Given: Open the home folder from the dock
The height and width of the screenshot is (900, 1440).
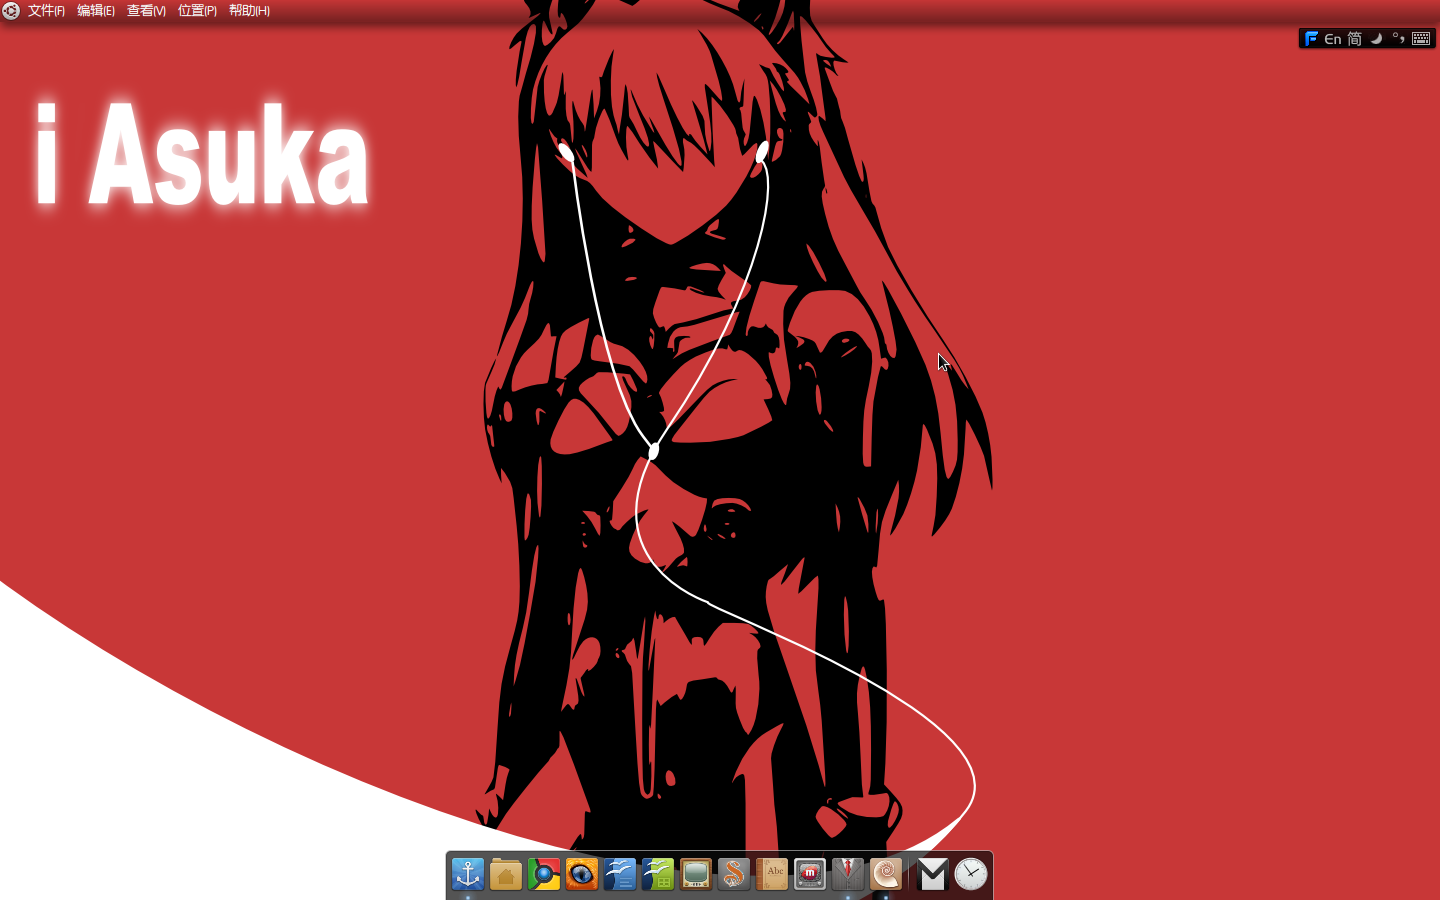Looking at the screenshot, I should [x=506, y=875].
